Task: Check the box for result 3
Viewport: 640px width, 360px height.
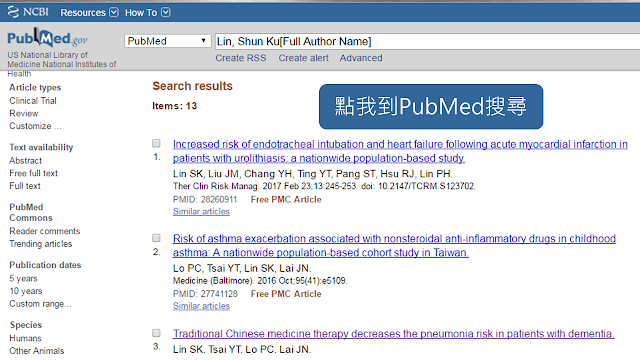Action: (x=156, y=333)
